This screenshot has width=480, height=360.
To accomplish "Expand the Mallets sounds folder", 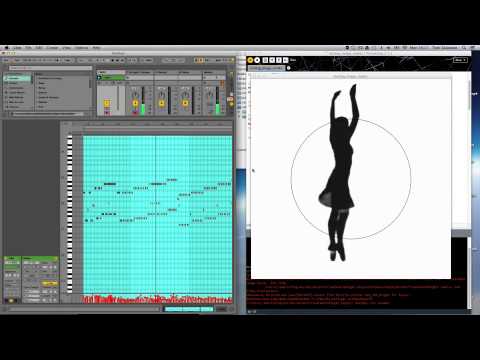I will tap(43, 102).
